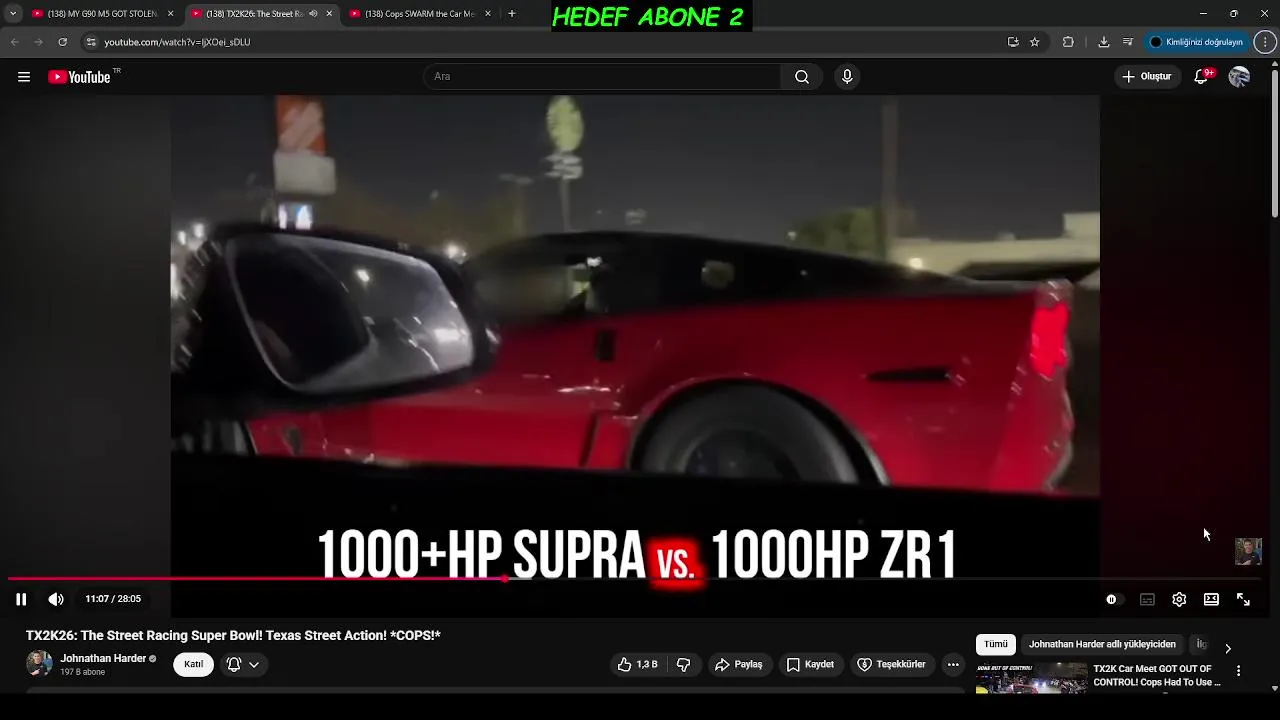
Task: Focus the YouTube Ara search field
Action: pos(603,77)
